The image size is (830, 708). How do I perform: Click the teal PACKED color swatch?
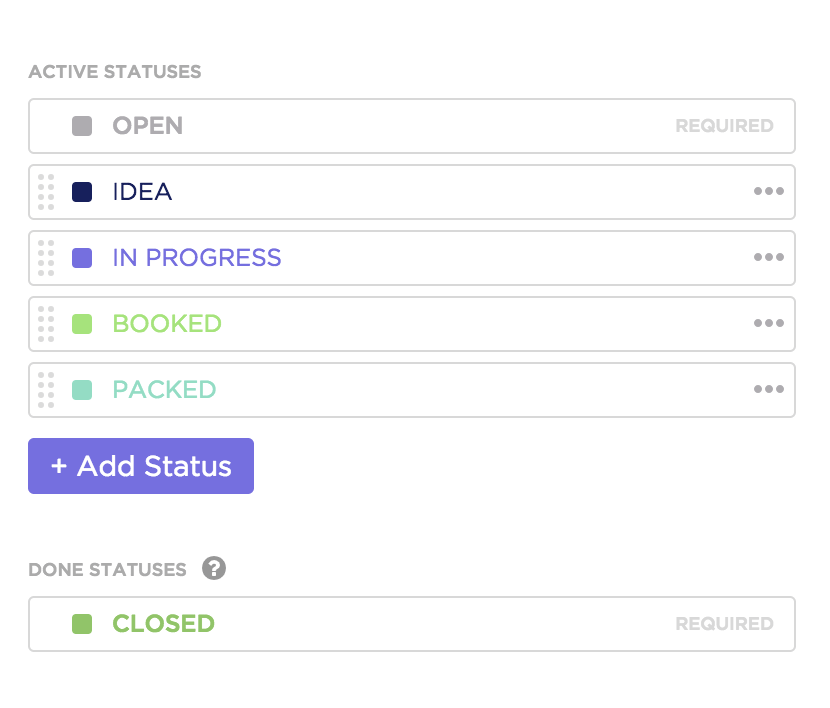click(82, 390)
